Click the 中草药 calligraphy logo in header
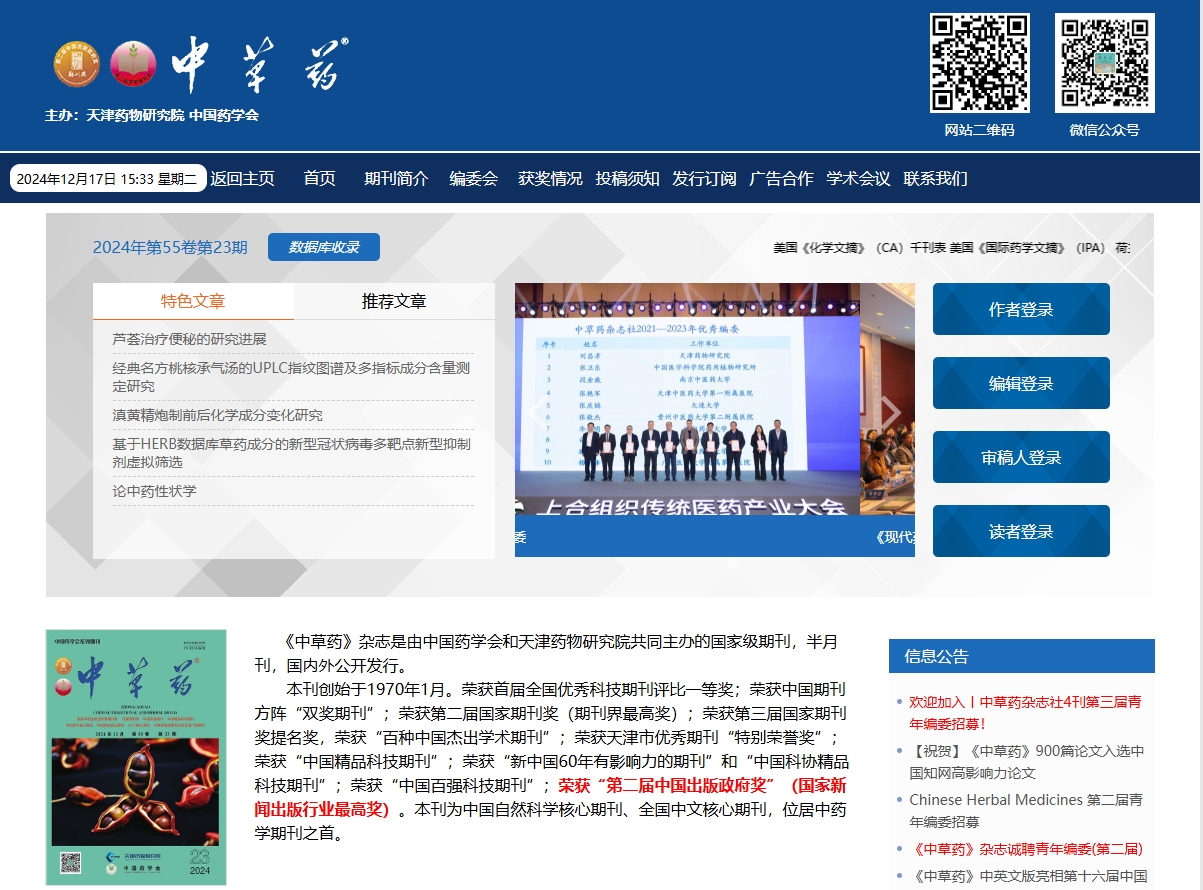This screenshot has height=890, width=1203. pyautogui.click(x=260, y=65)
